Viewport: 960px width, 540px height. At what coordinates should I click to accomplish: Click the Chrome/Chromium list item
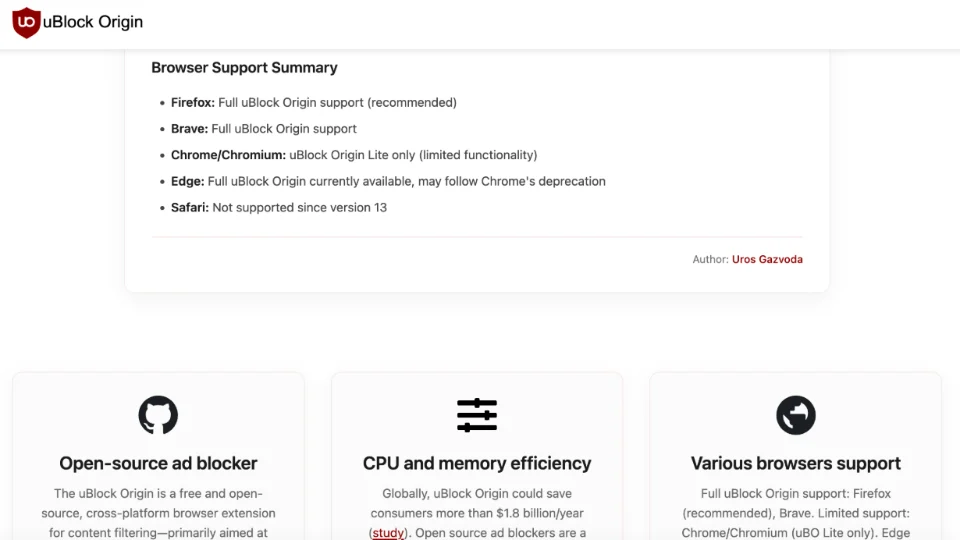coord(353,155)
